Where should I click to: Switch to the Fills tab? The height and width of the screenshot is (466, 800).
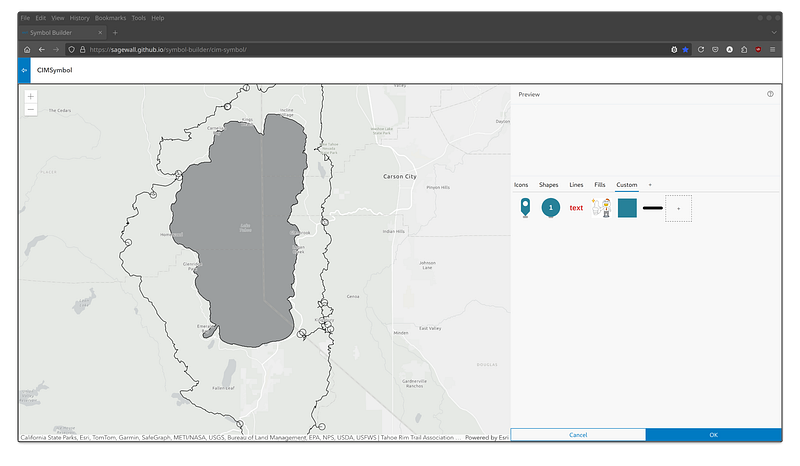tap(599, 185)
